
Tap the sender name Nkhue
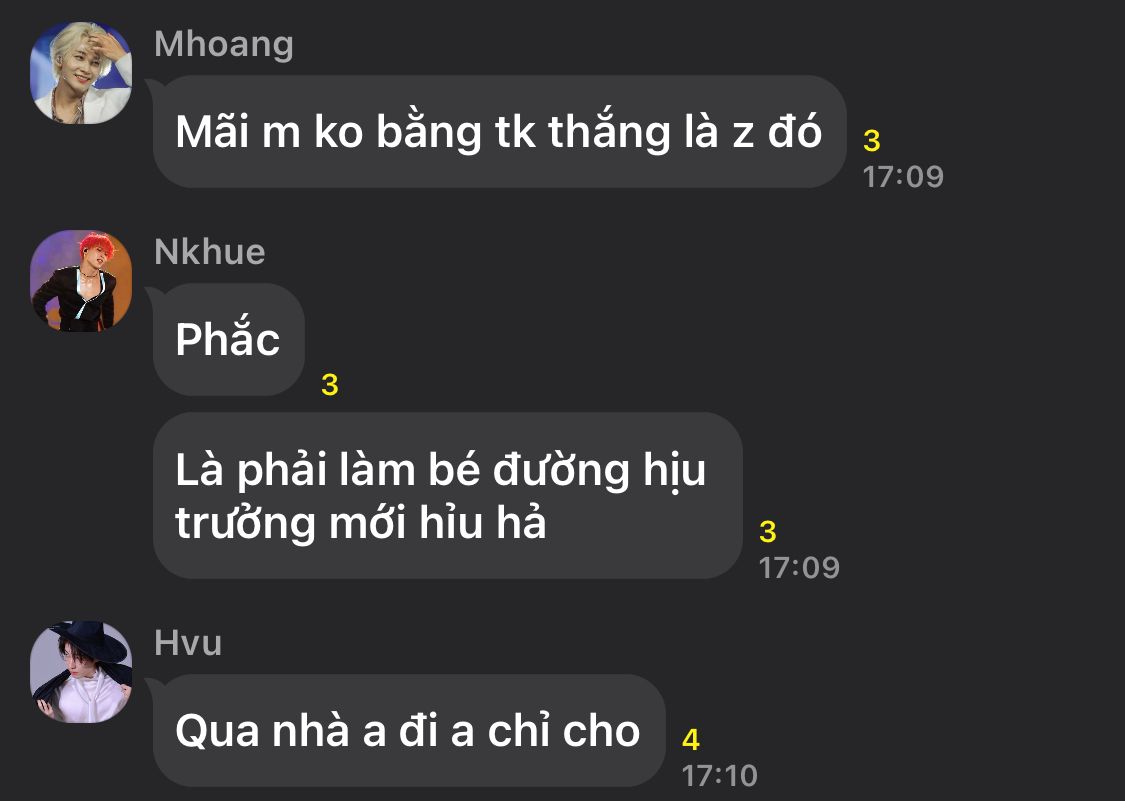(x=210, y=252)
